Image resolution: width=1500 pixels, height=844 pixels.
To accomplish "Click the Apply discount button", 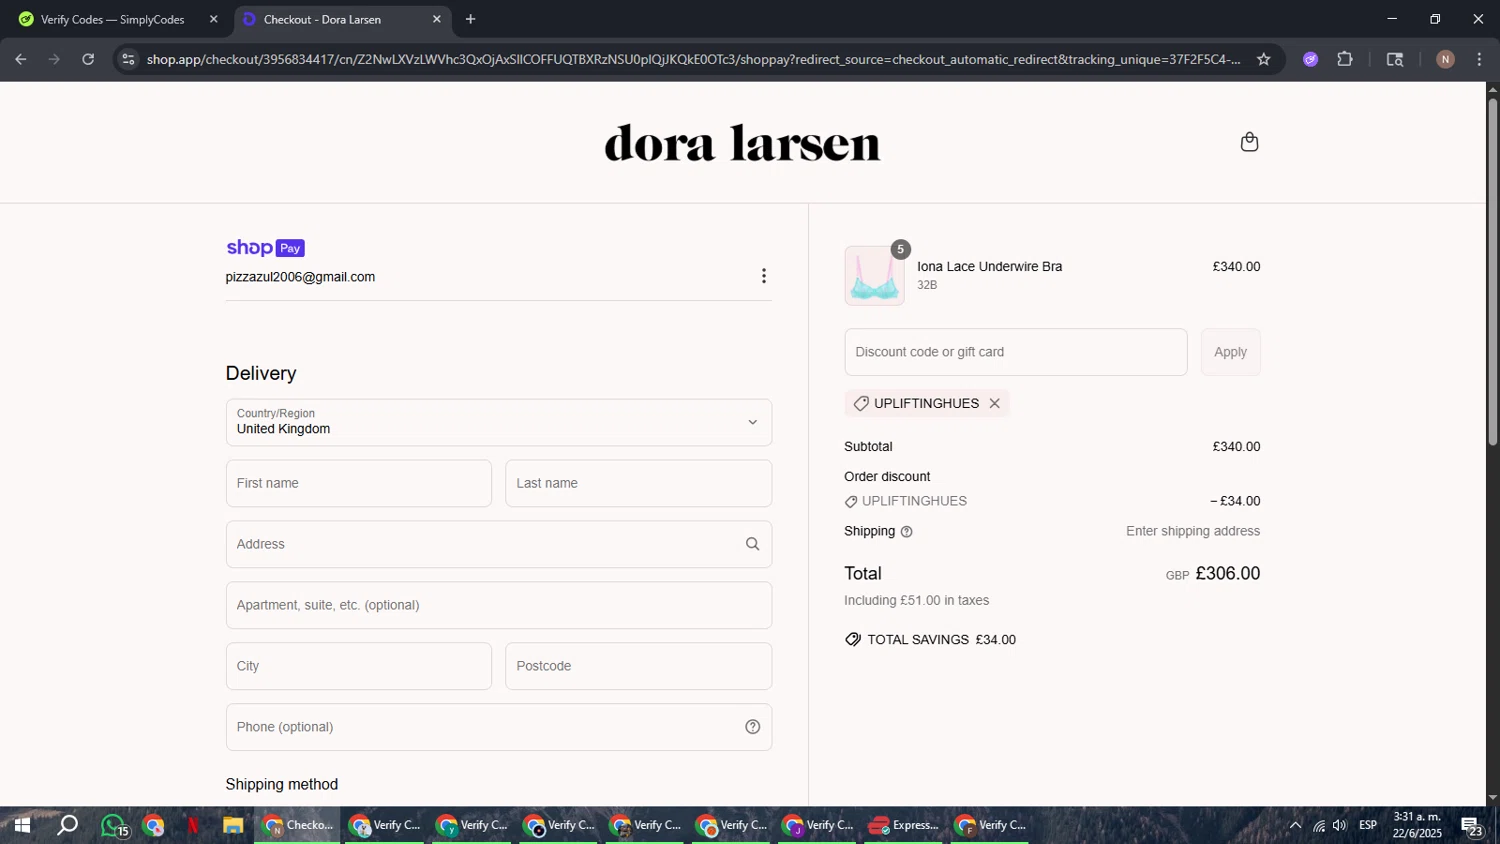I will [1231, 352].
